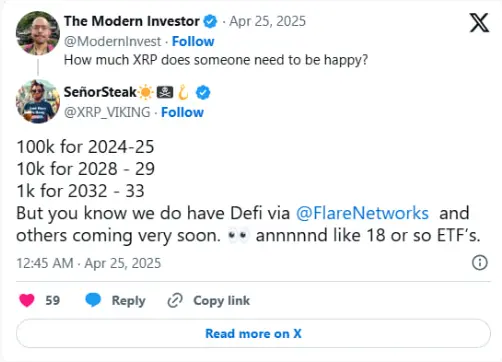Open The Modern Investor display name
Image resolution: width=502 pixels, height=362 pixels.
pos(132,21)
